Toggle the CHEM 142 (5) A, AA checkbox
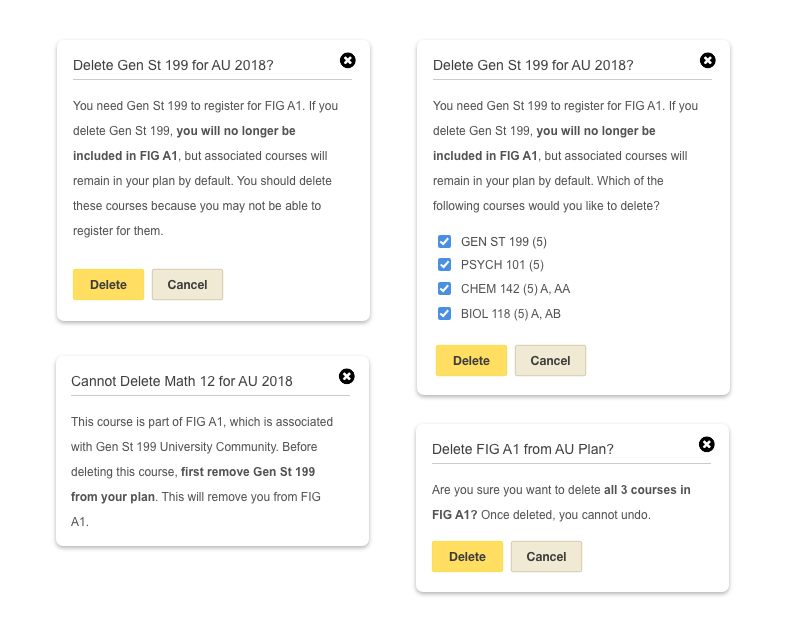Viewport: 786px width, 632px height. (x=444, y=289)
